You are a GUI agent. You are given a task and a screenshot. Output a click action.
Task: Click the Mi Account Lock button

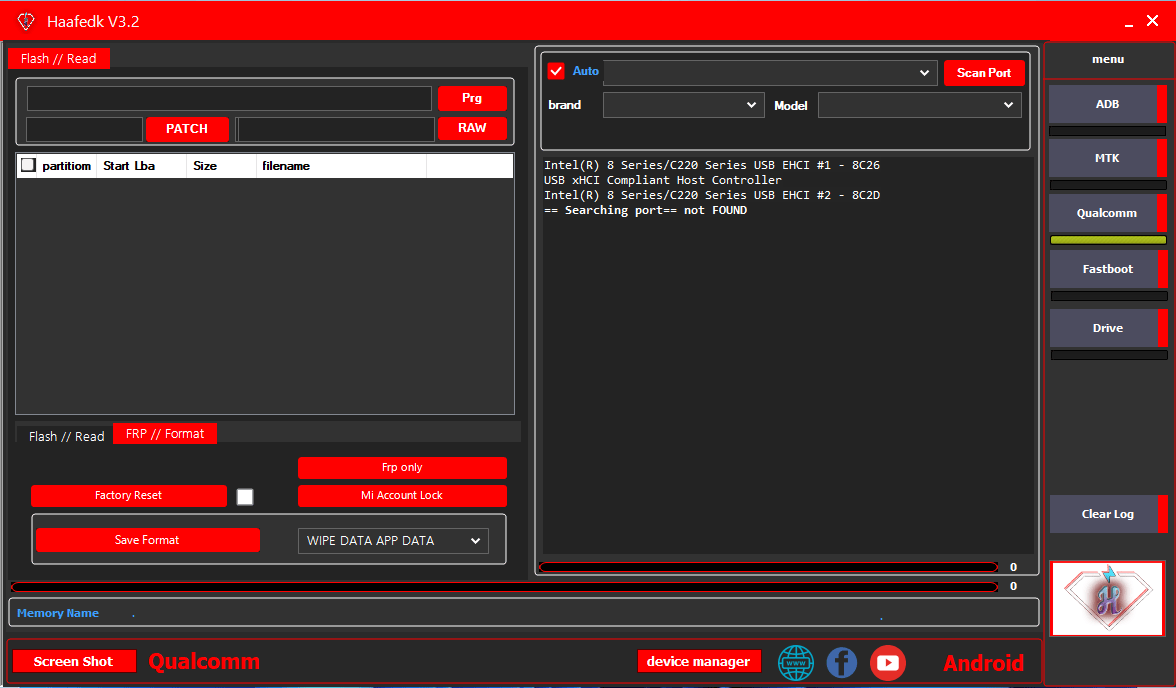click(402, 495)
